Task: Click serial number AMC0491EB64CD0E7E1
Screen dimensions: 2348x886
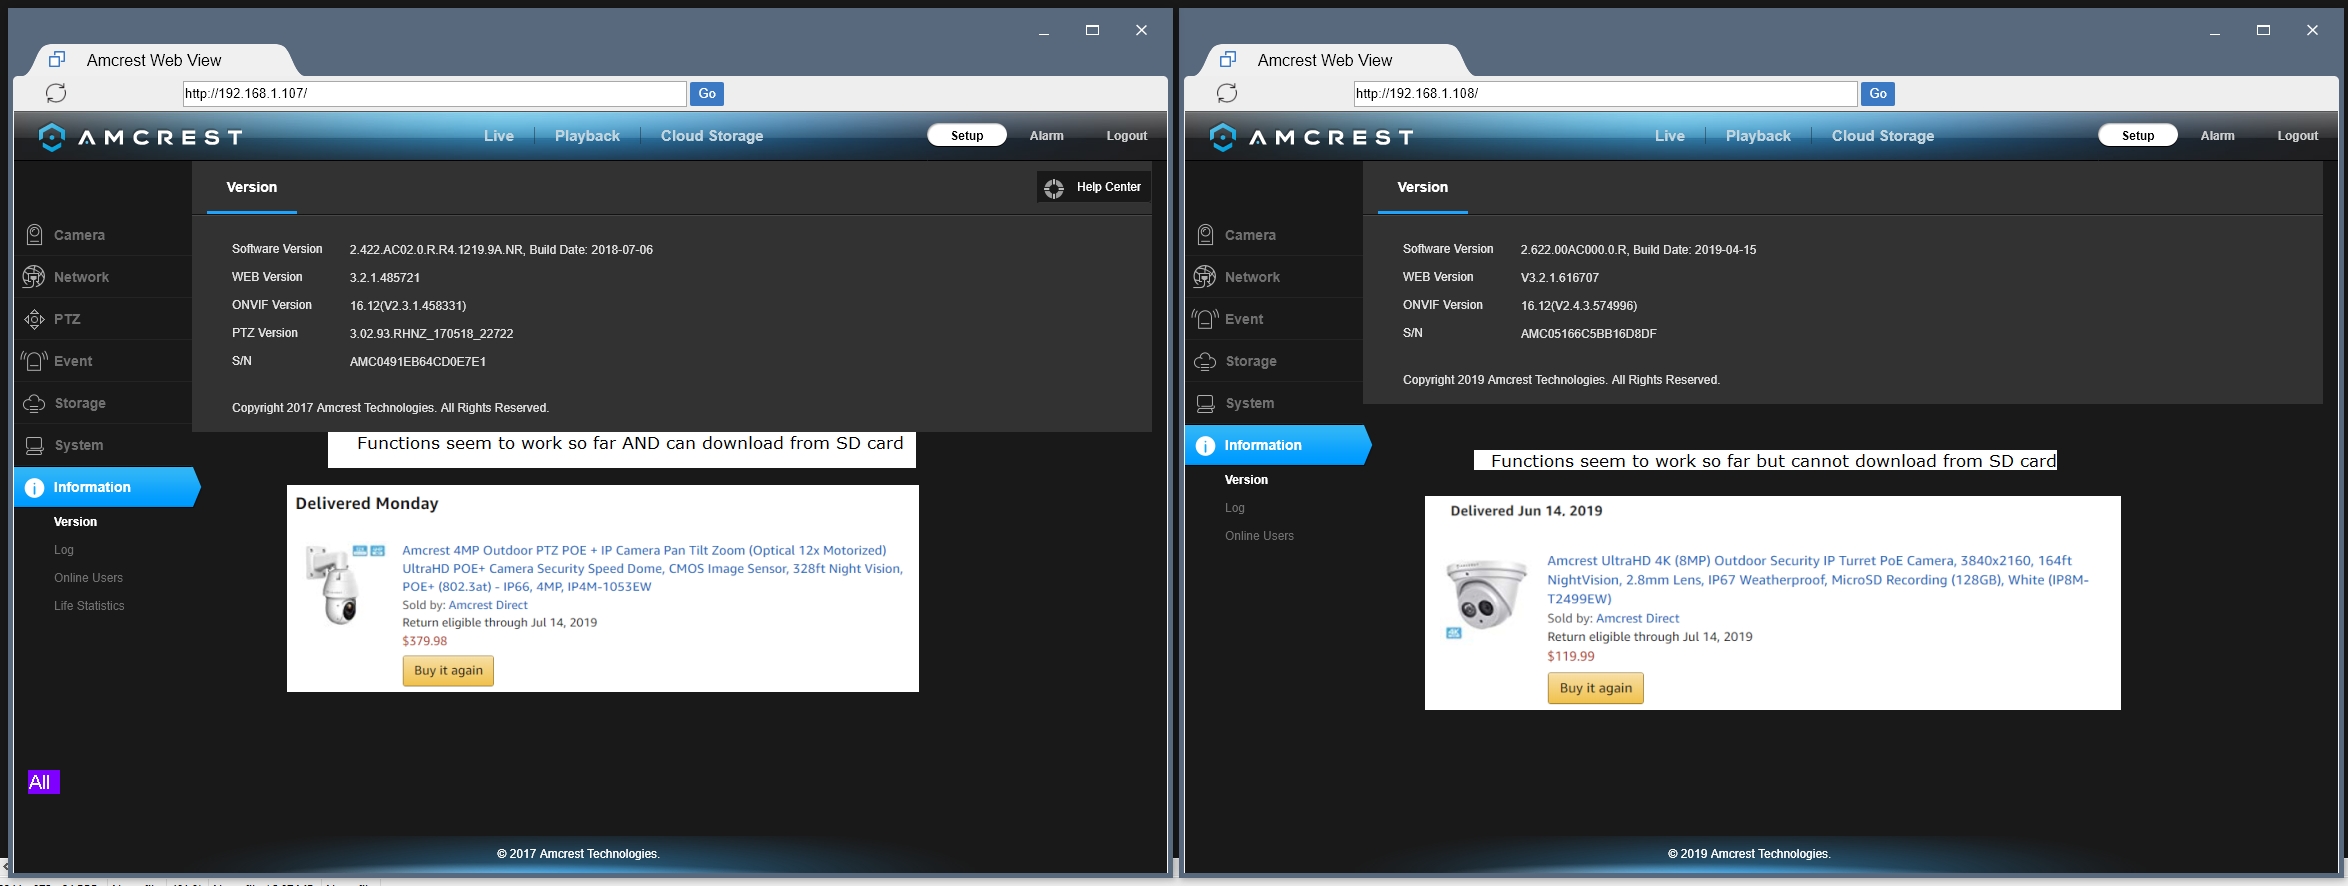Action: coord(418,362)
